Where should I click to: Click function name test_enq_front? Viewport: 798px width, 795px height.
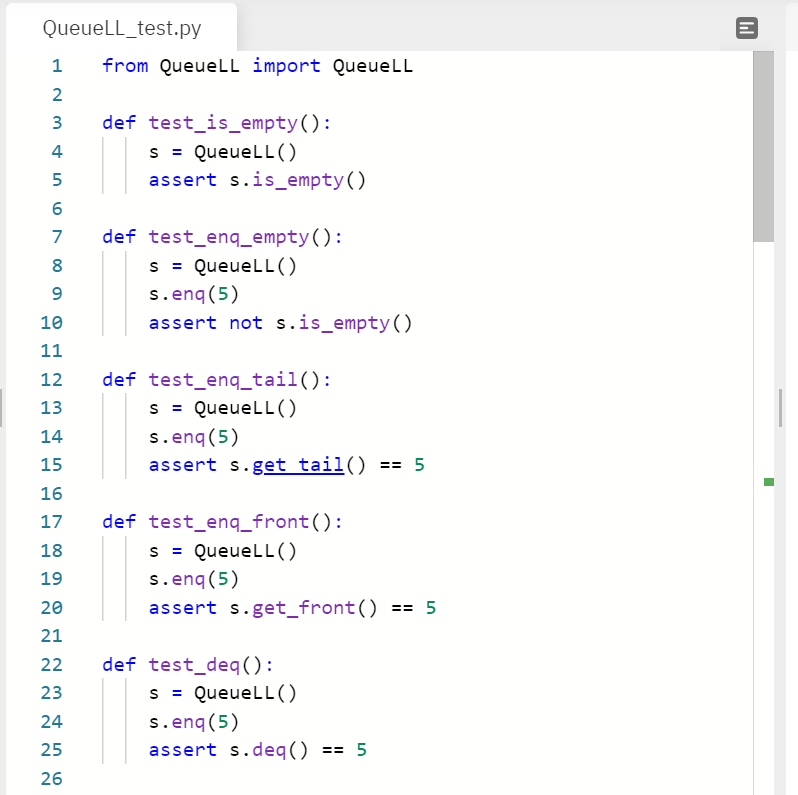tap(229, 522)
